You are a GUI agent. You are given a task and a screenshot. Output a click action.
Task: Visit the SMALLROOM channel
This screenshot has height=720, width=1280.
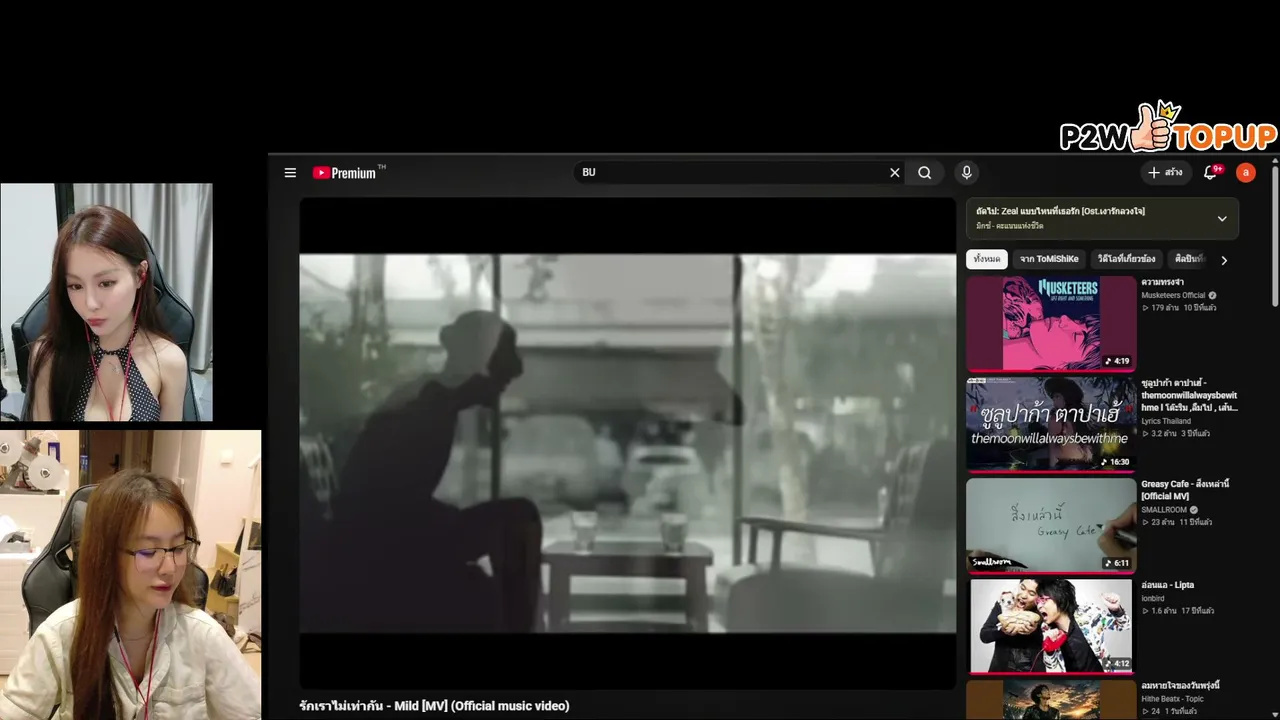(1164, 510)
